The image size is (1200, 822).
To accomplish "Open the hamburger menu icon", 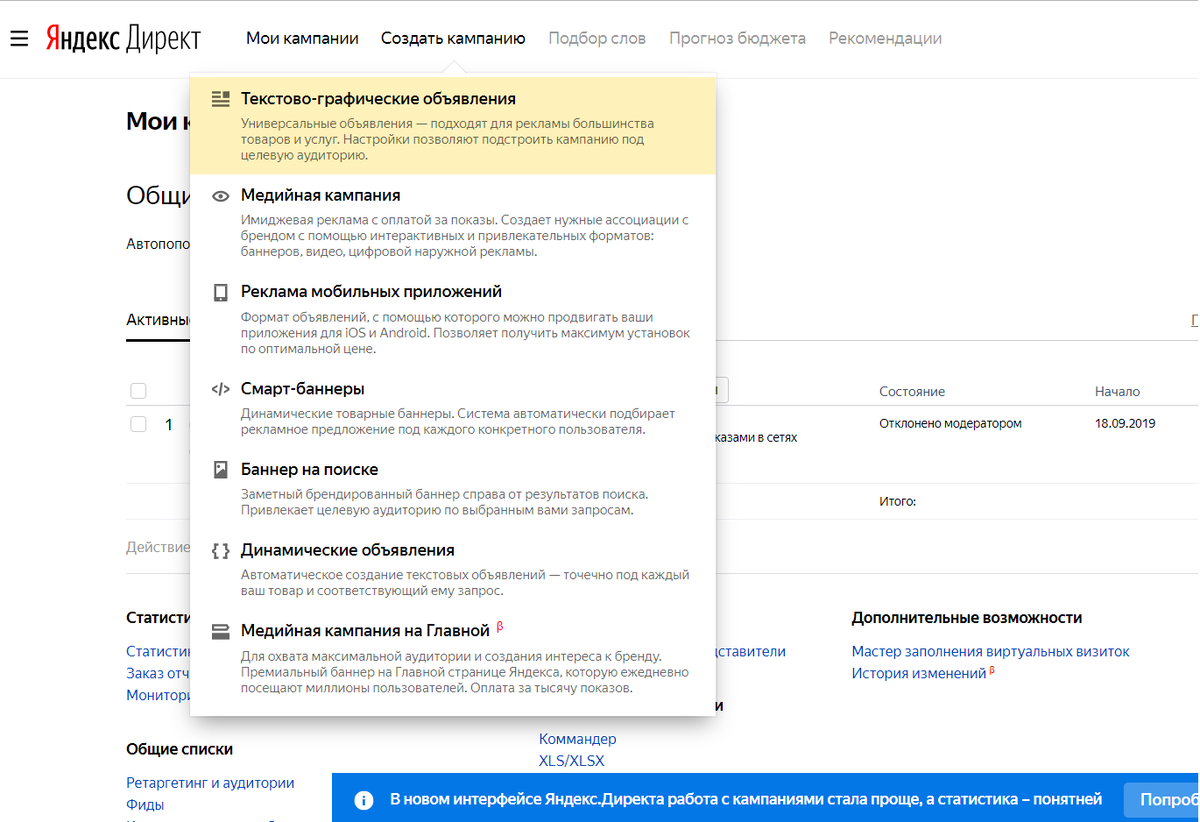I will point(18,39).
